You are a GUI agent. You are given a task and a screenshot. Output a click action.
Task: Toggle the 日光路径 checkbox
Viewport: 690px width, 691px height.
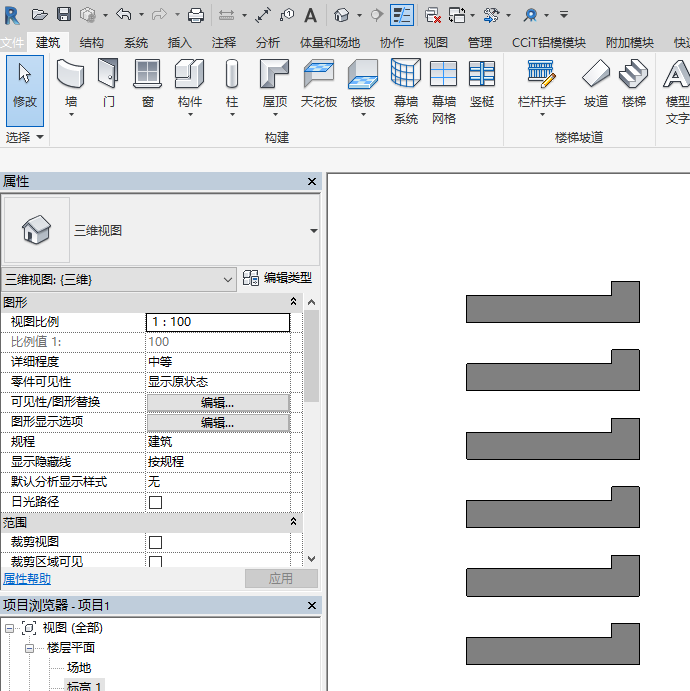click(156, 502)
